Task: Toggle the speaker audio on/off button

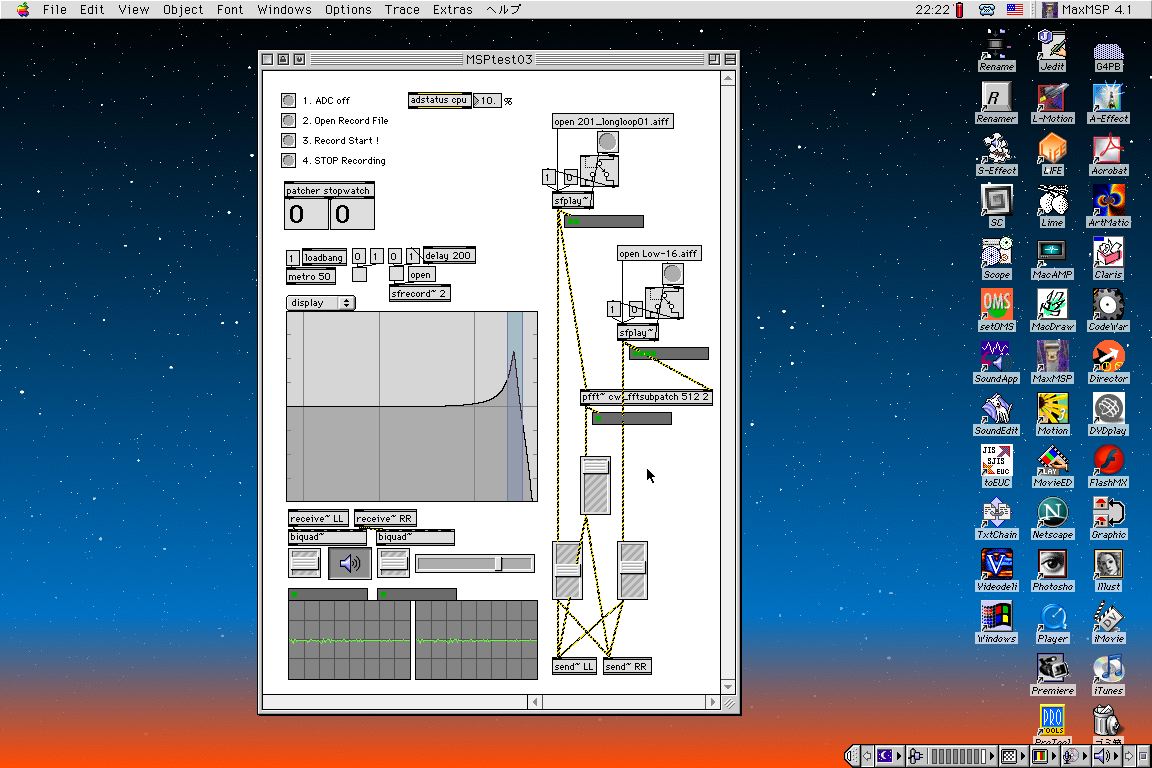Action: pos(349,564)
